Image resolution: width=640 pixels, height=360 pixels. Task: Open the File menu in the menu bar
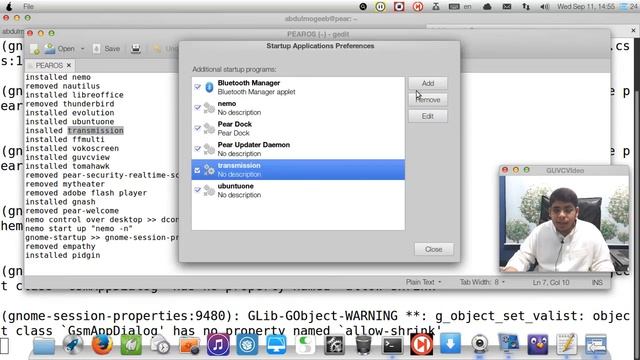click(x=29, y=7)
